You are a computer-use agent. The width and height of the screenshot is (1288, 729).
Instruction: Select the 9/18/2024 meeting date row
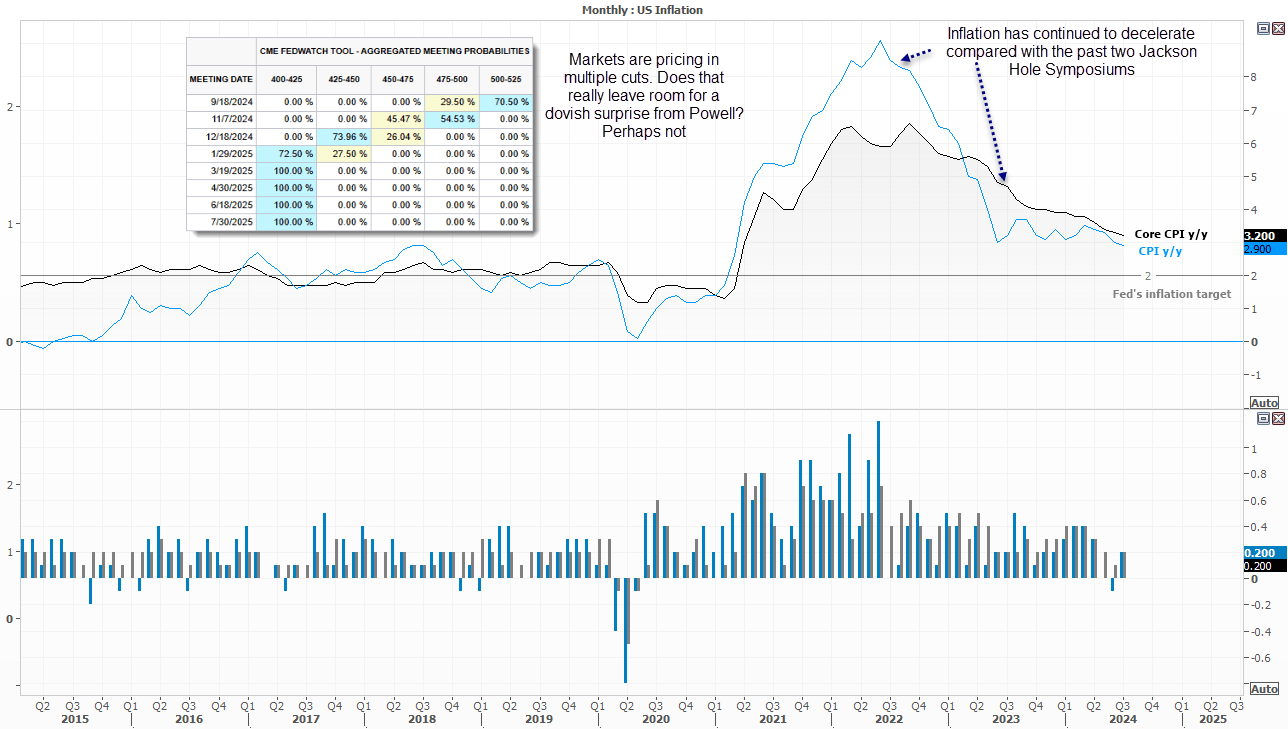[x=359, y=101]
